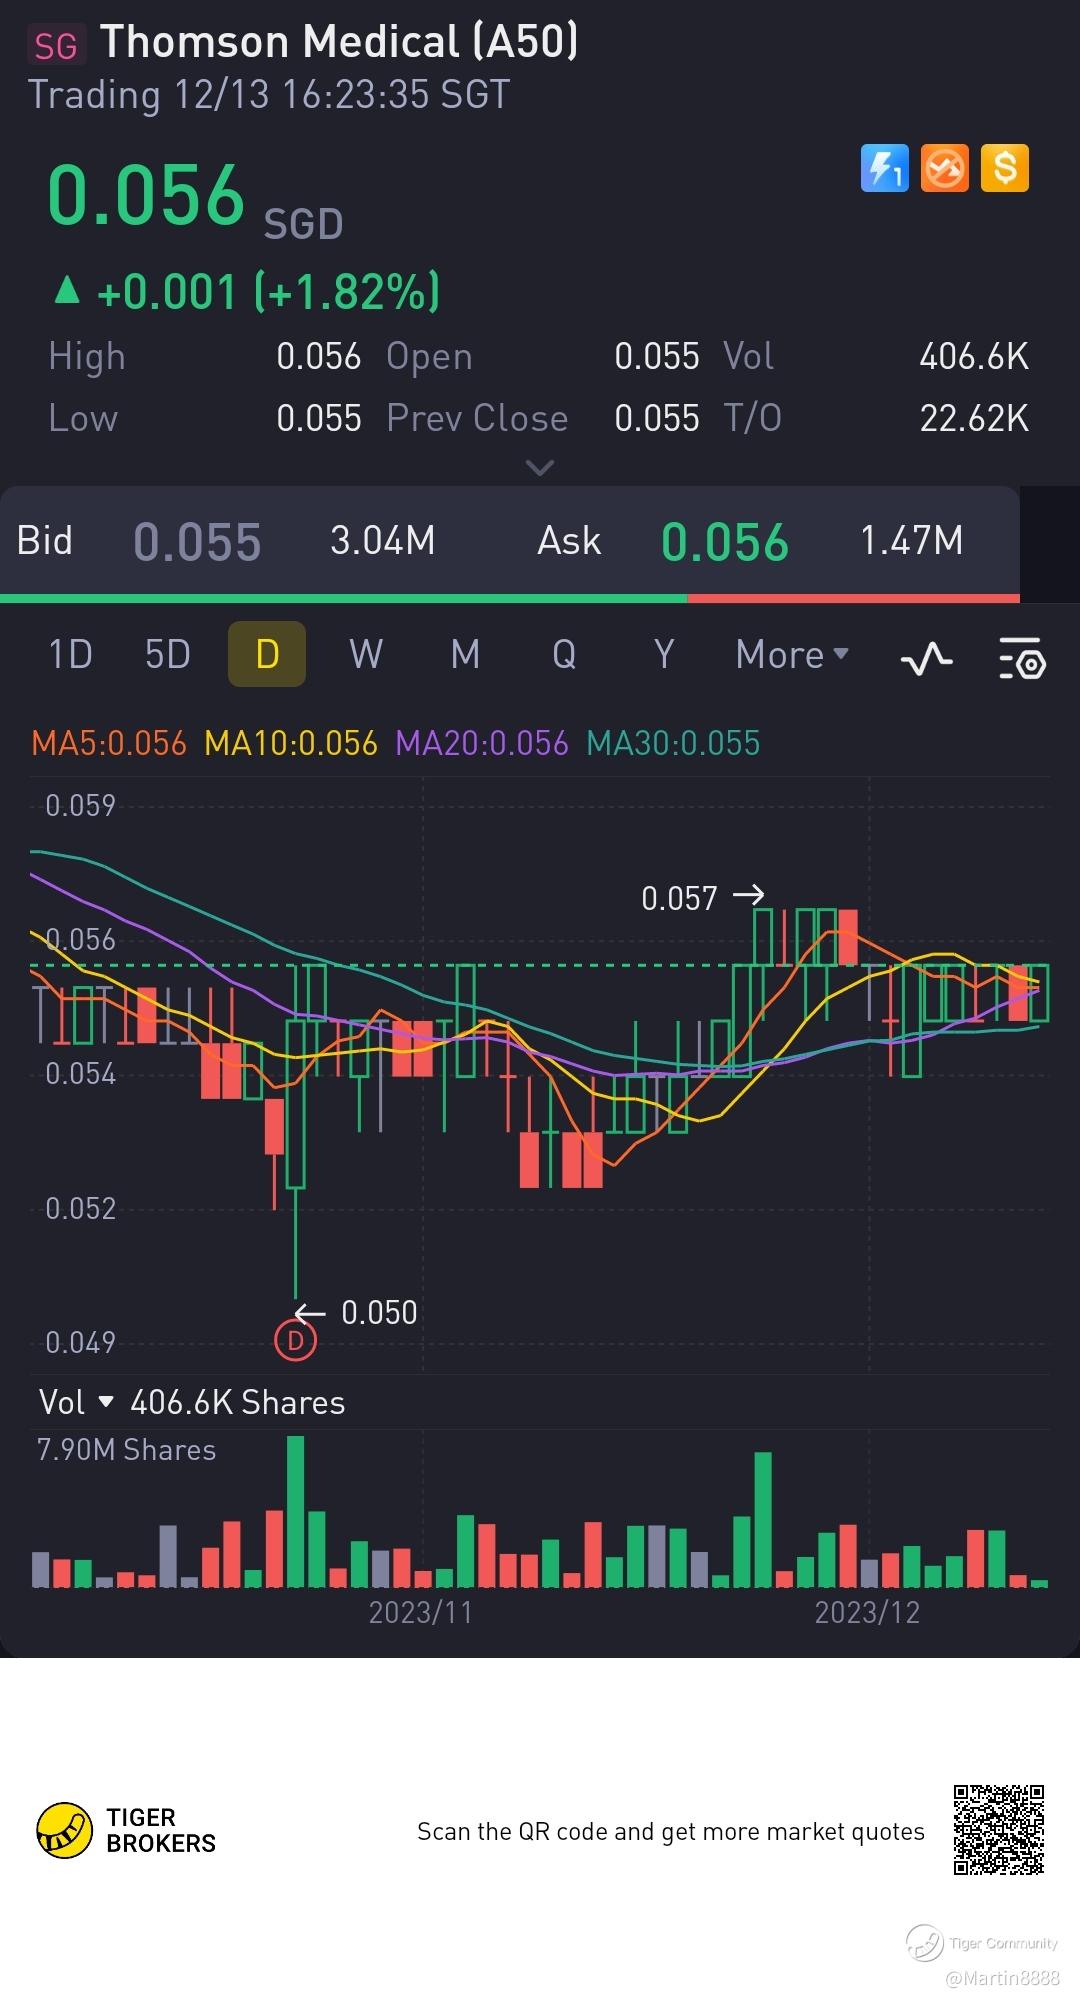Tap the MA5:0.056 label

click(x=109, y=743)
